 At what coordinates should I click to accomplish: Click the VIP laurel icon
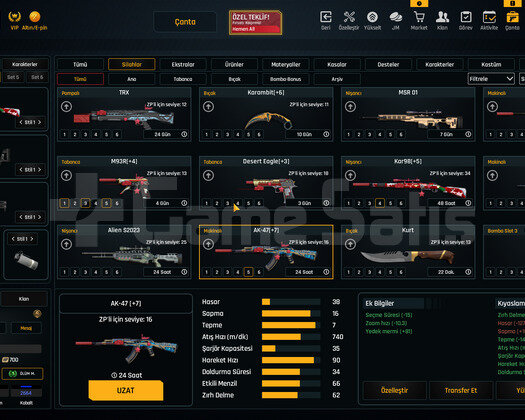(x=14, y=16)
